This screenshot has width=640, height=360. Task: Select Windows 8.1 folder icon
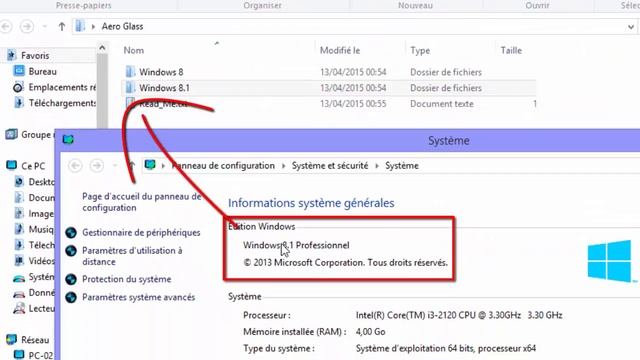click(x=130, y=88)
